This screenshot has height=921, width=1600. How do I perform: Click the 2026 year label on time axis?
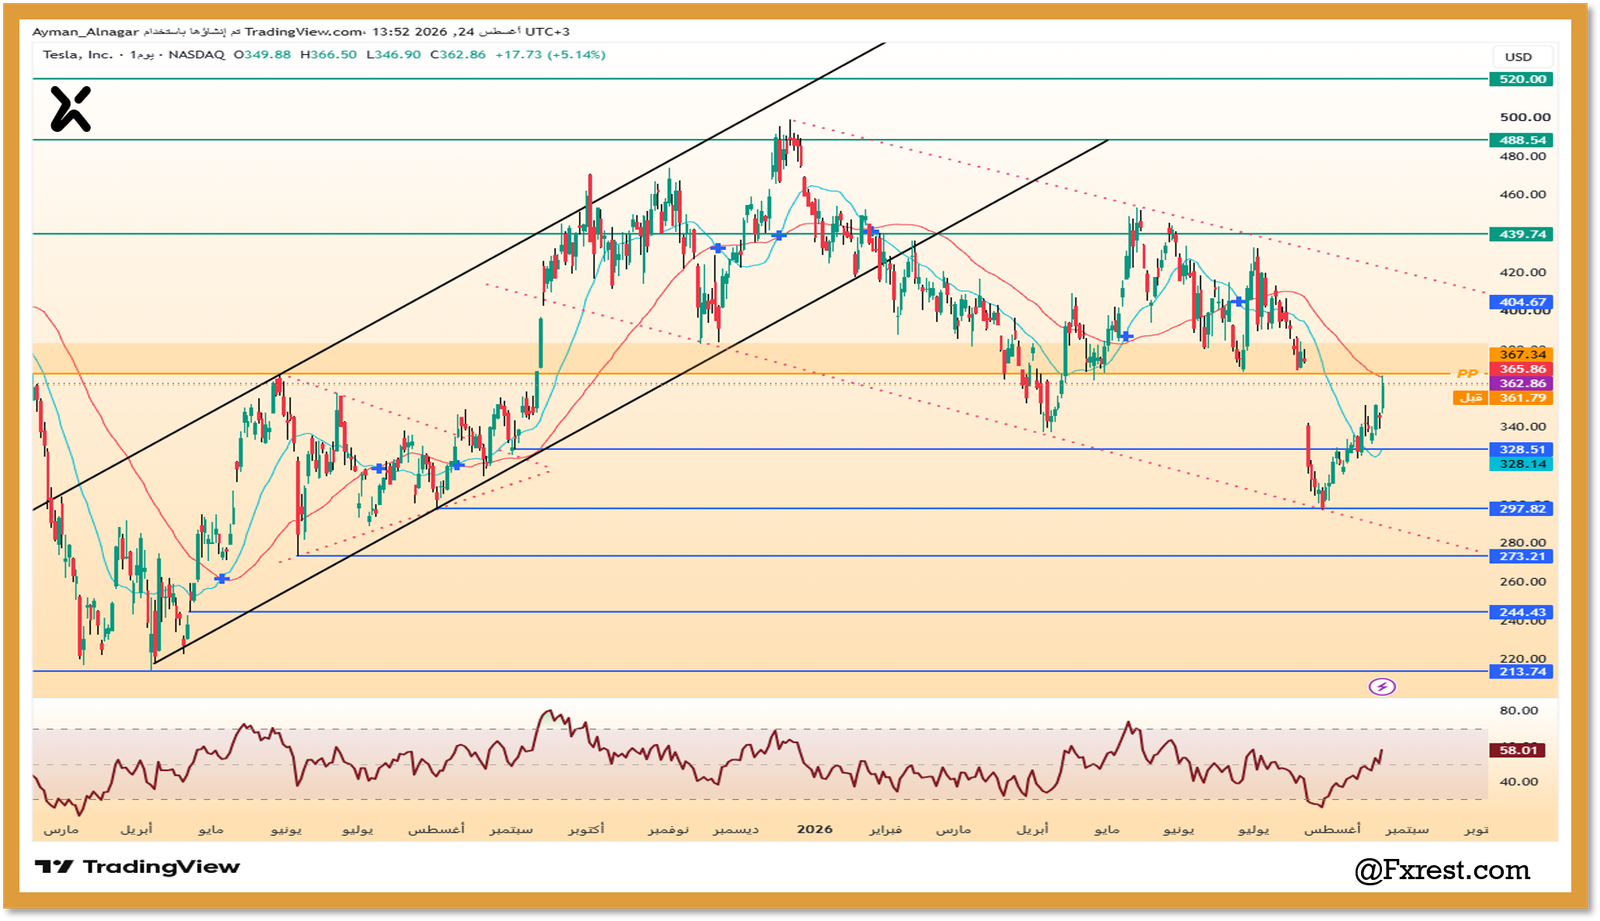point(815,829)
